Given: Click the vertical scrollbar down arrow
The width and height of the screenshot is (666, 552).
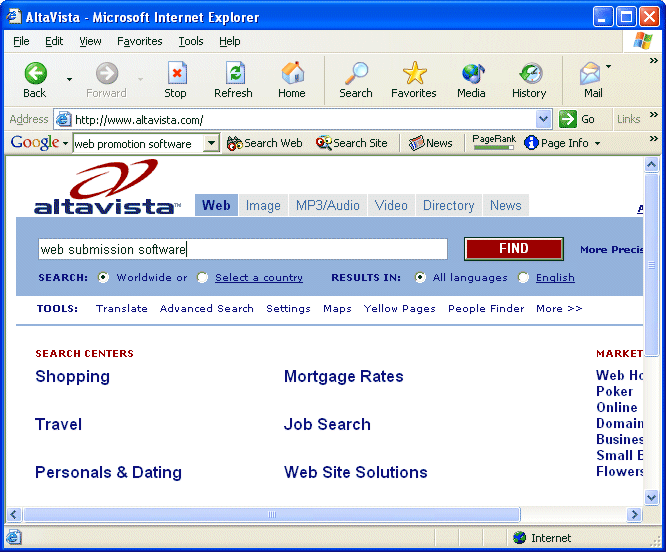Looking at the screenshot, I should (651, 497).
